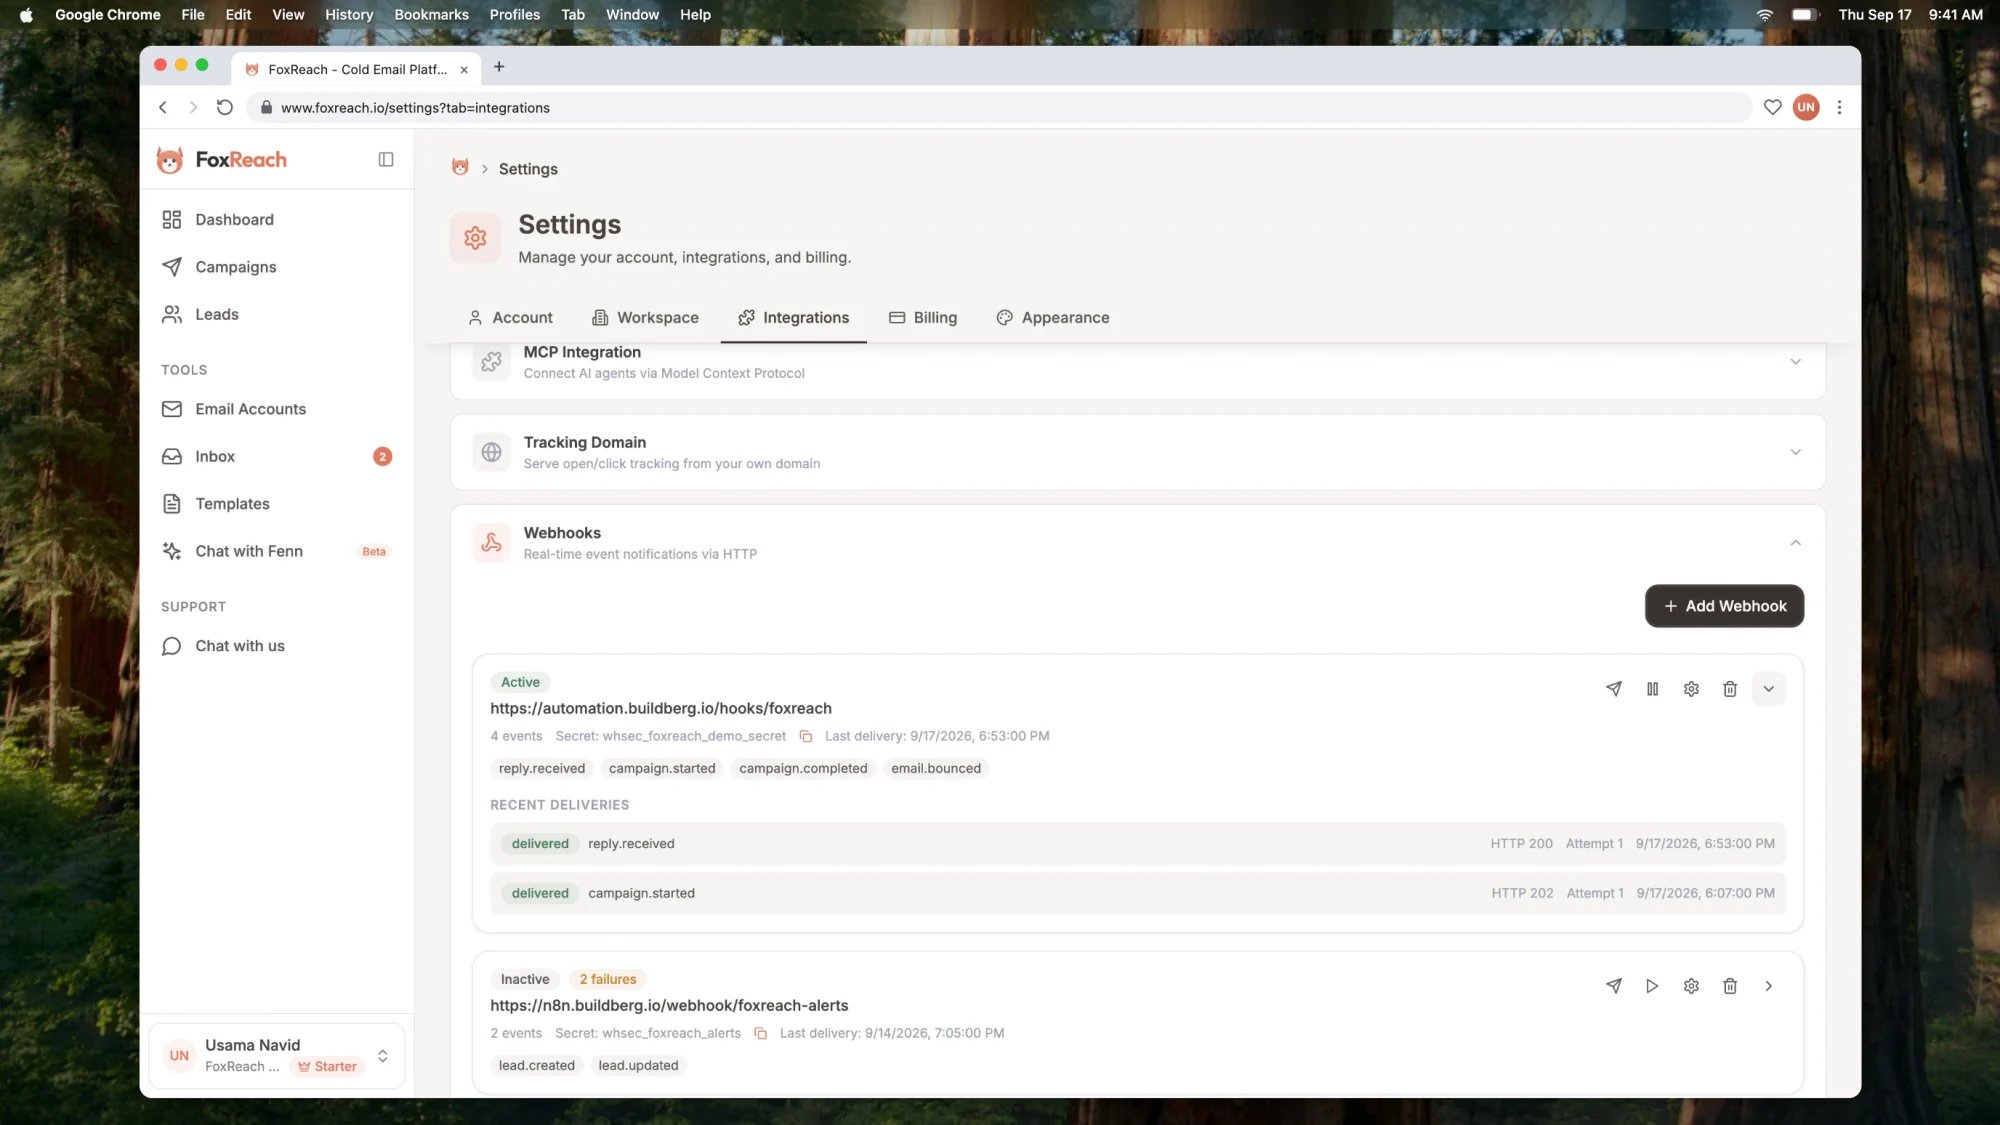Delete the n8n foxreach-alerts webhook
The width and height of the screenshot is (2000, 1125).
1730,986
